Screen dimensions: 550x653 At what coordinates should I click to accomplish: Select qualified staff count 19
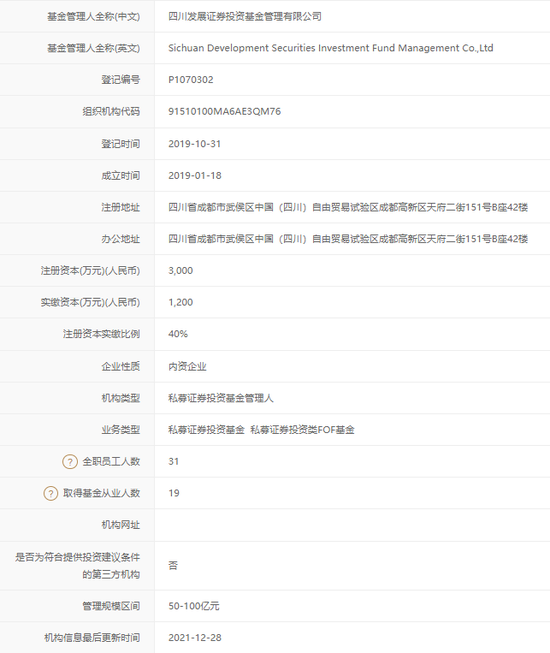(174, 493)
